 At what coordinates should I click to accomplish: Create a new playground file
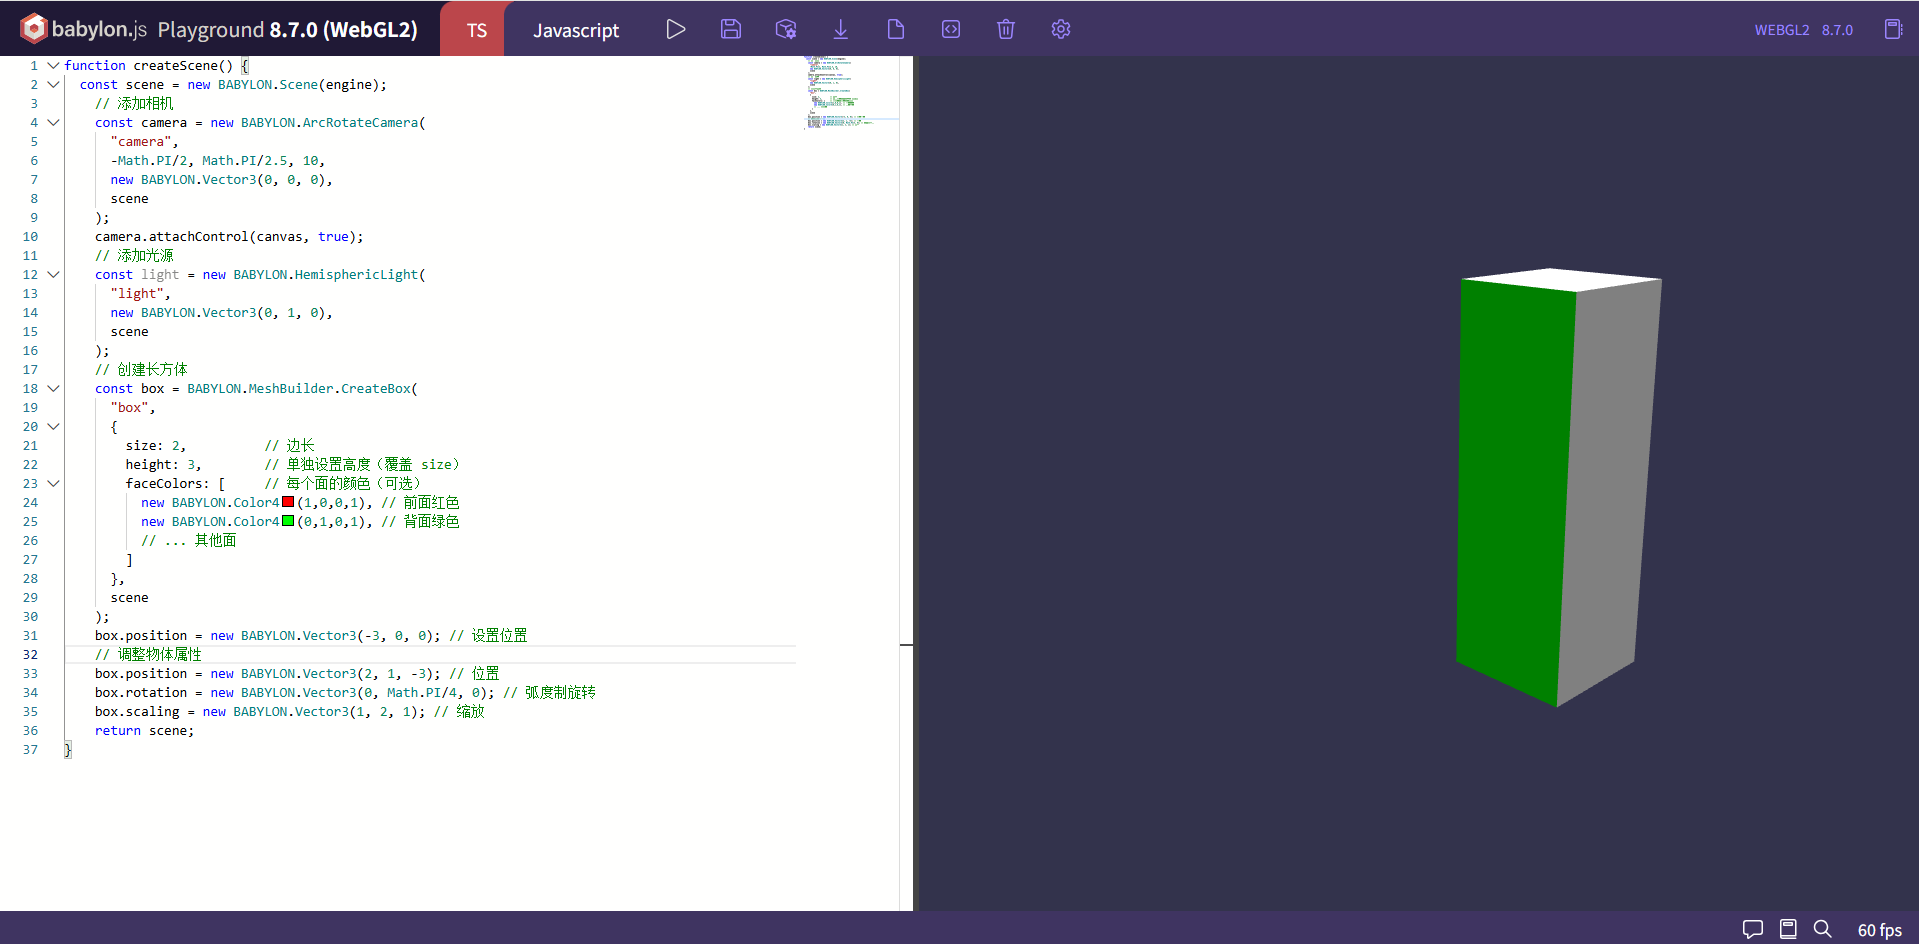click(x=896, y=30)
